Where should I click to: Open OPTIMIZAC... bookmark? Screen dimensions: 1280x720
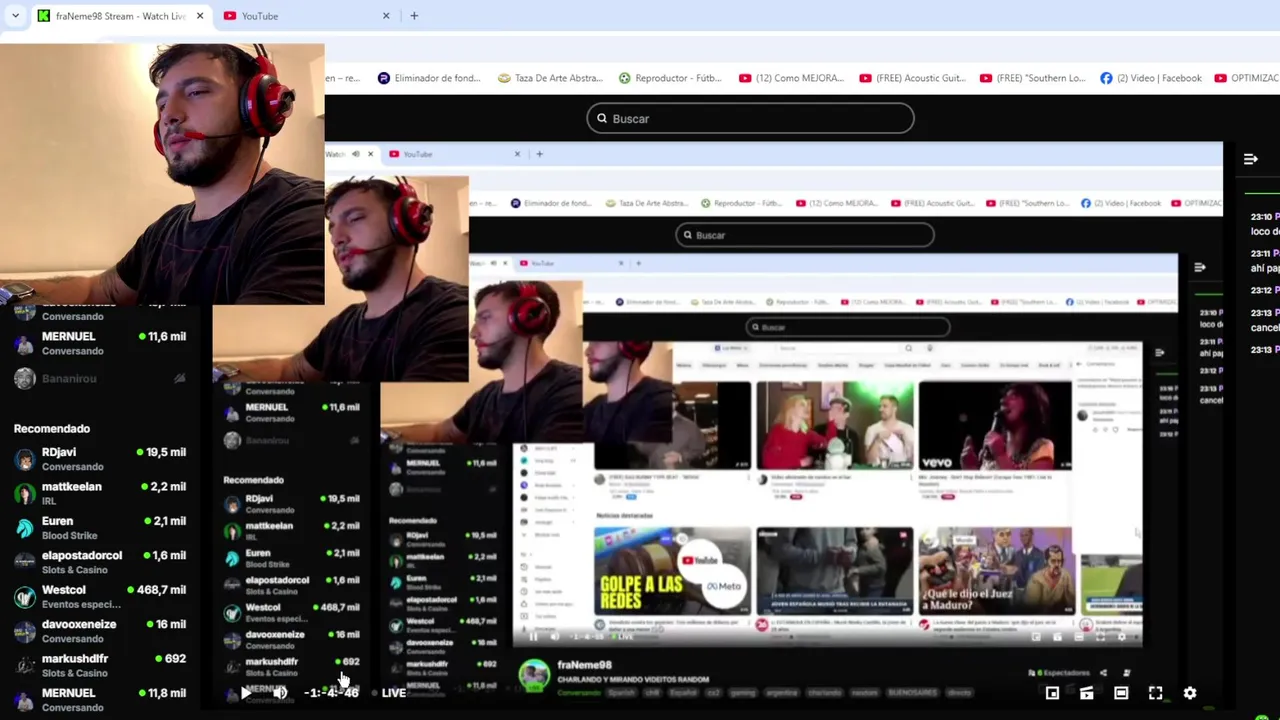click(x=1247, y=78)
